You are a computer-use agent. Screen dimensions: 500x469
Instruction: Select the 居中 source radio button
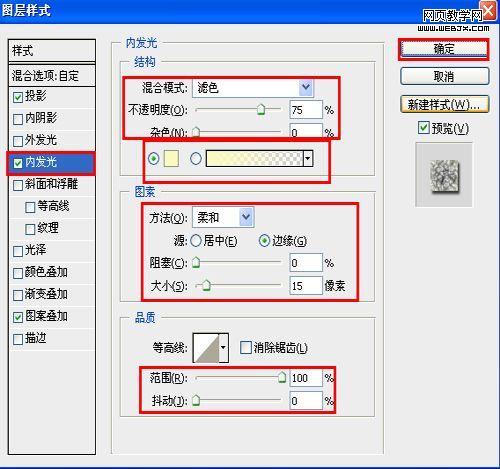(196, 240)
